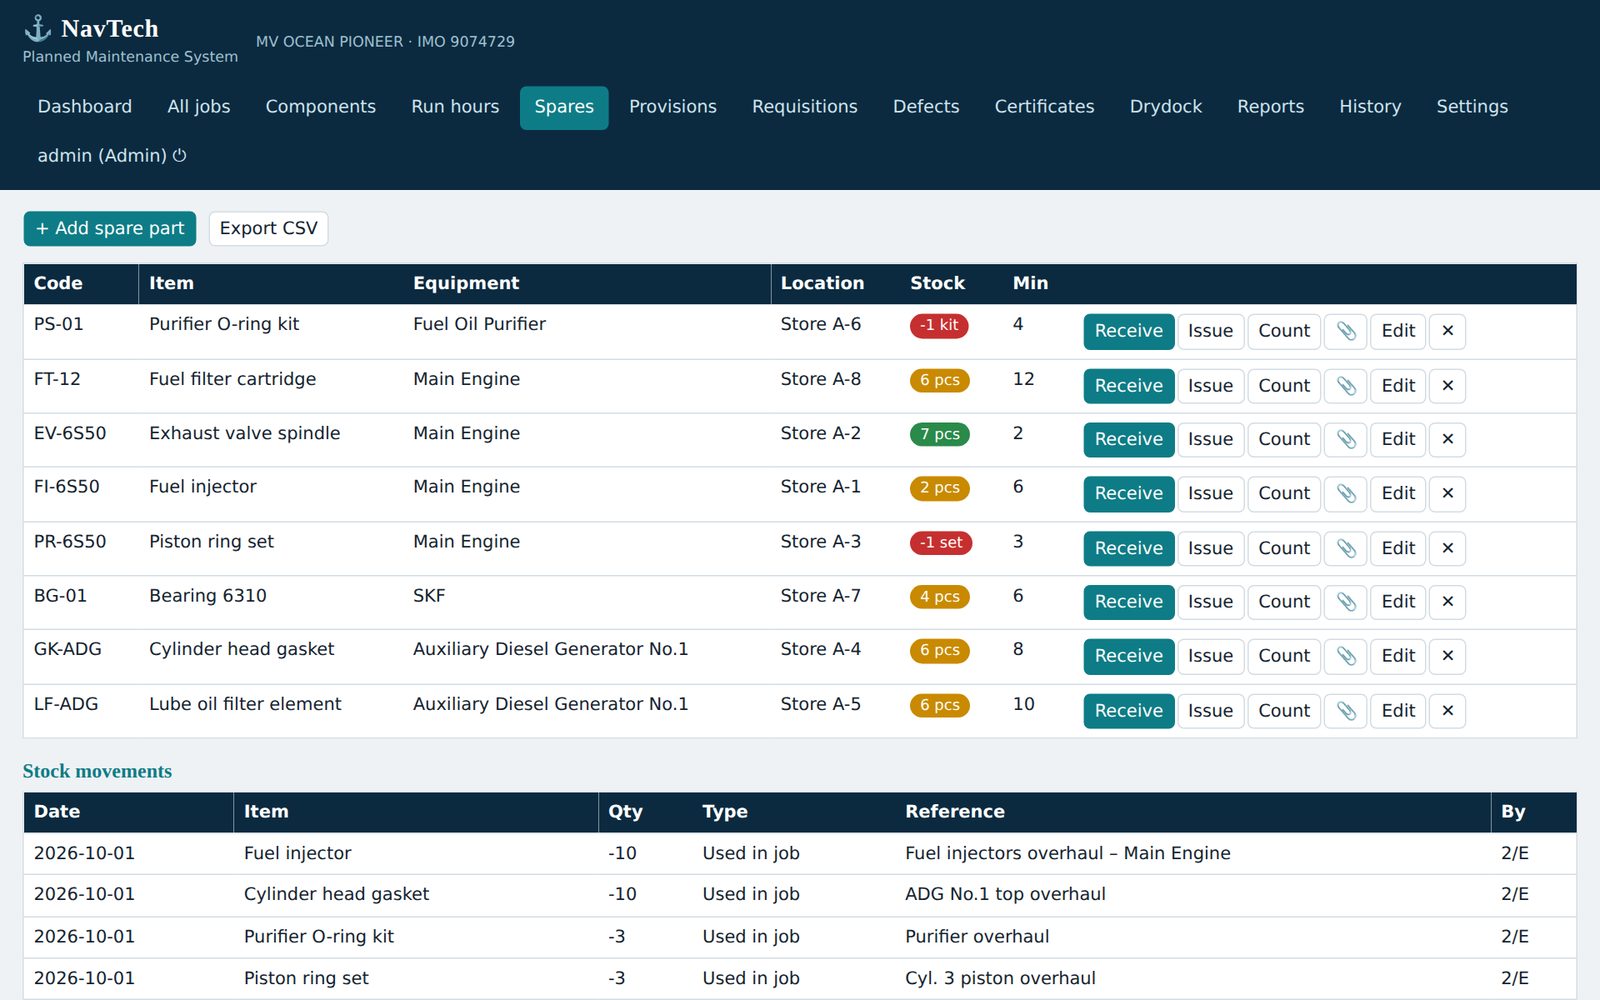Open attachments for Purifier O-ring kit

click(1346, 331)
